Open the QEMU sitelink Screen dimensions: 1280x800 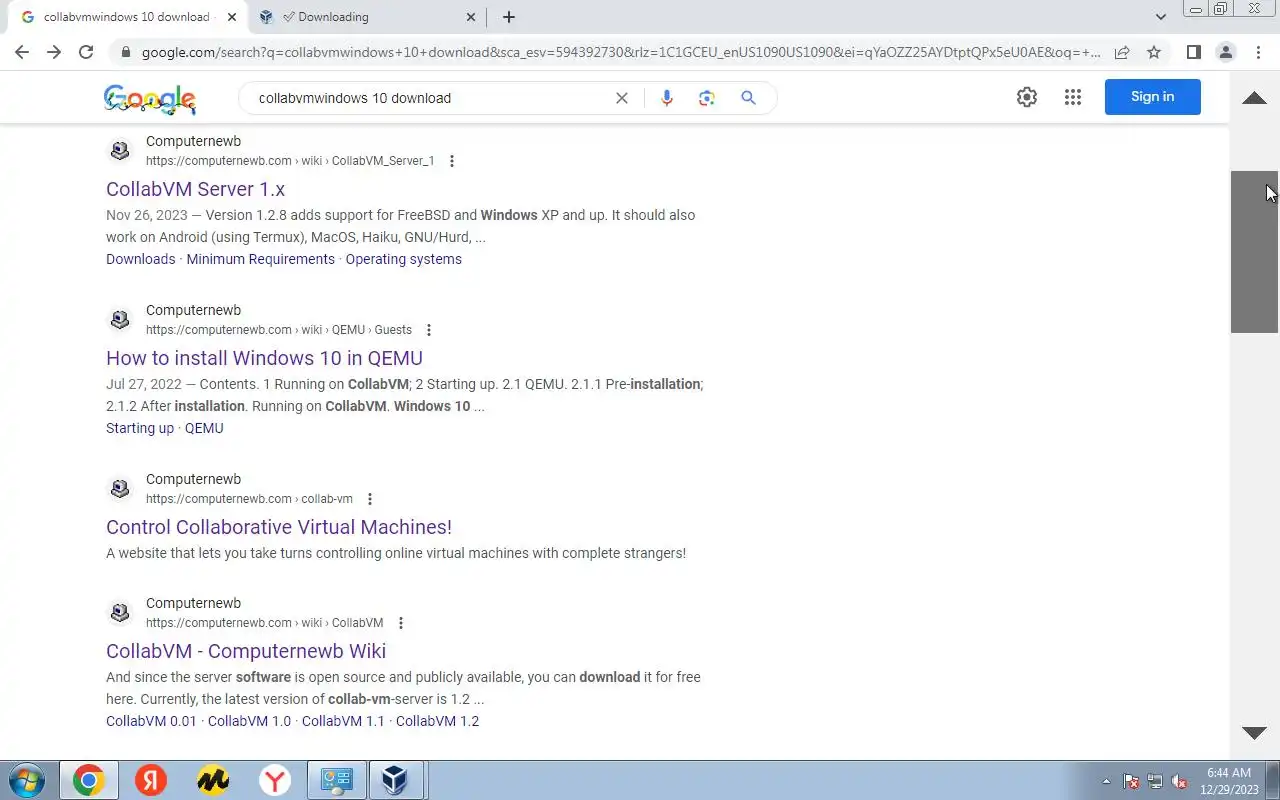coord(204,428)
